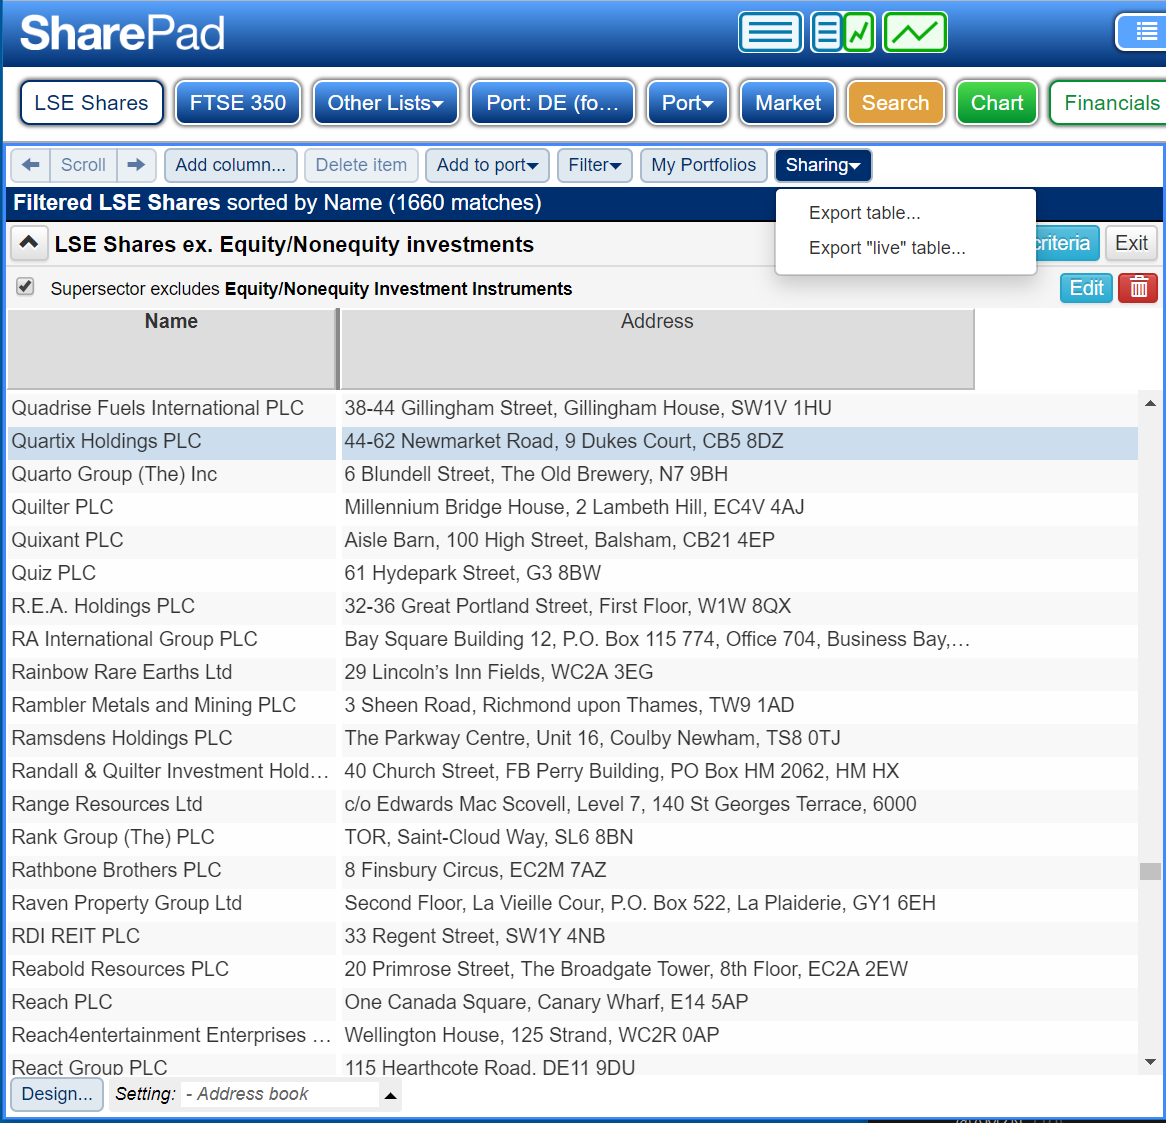Click the scroll right arrow icon

click(x=136, y=164)
